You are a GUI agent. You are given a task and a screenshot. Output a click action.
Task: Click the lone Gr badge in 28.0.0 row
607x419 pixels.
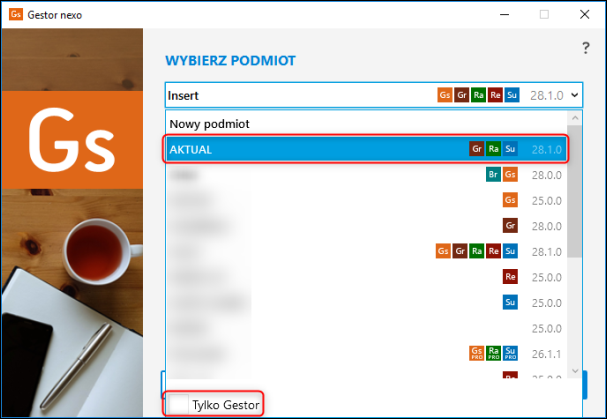pos(510,225)
